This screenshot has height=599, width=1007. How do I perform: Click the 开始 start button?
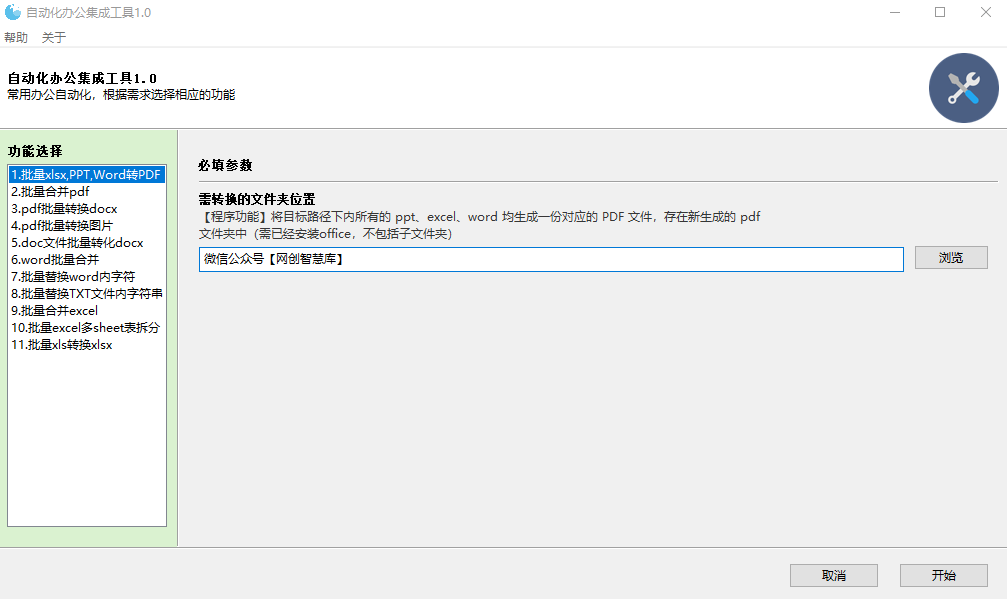coord(943,575)
